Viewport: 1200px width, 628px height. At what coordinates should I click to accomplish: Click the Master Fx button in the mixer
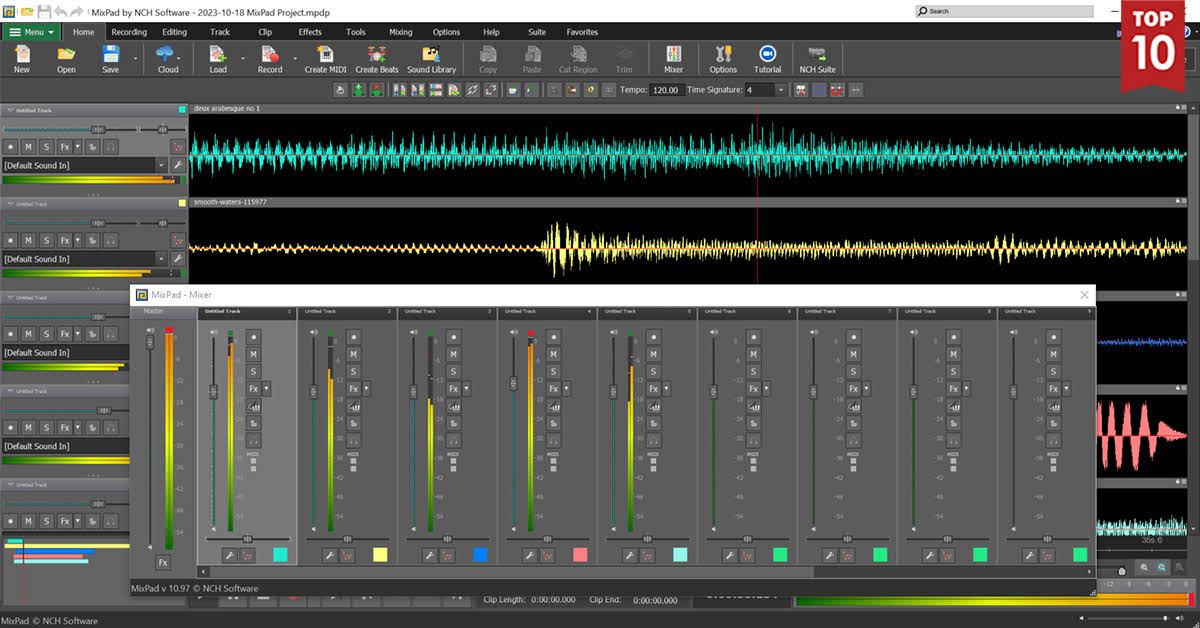[162, 563]
